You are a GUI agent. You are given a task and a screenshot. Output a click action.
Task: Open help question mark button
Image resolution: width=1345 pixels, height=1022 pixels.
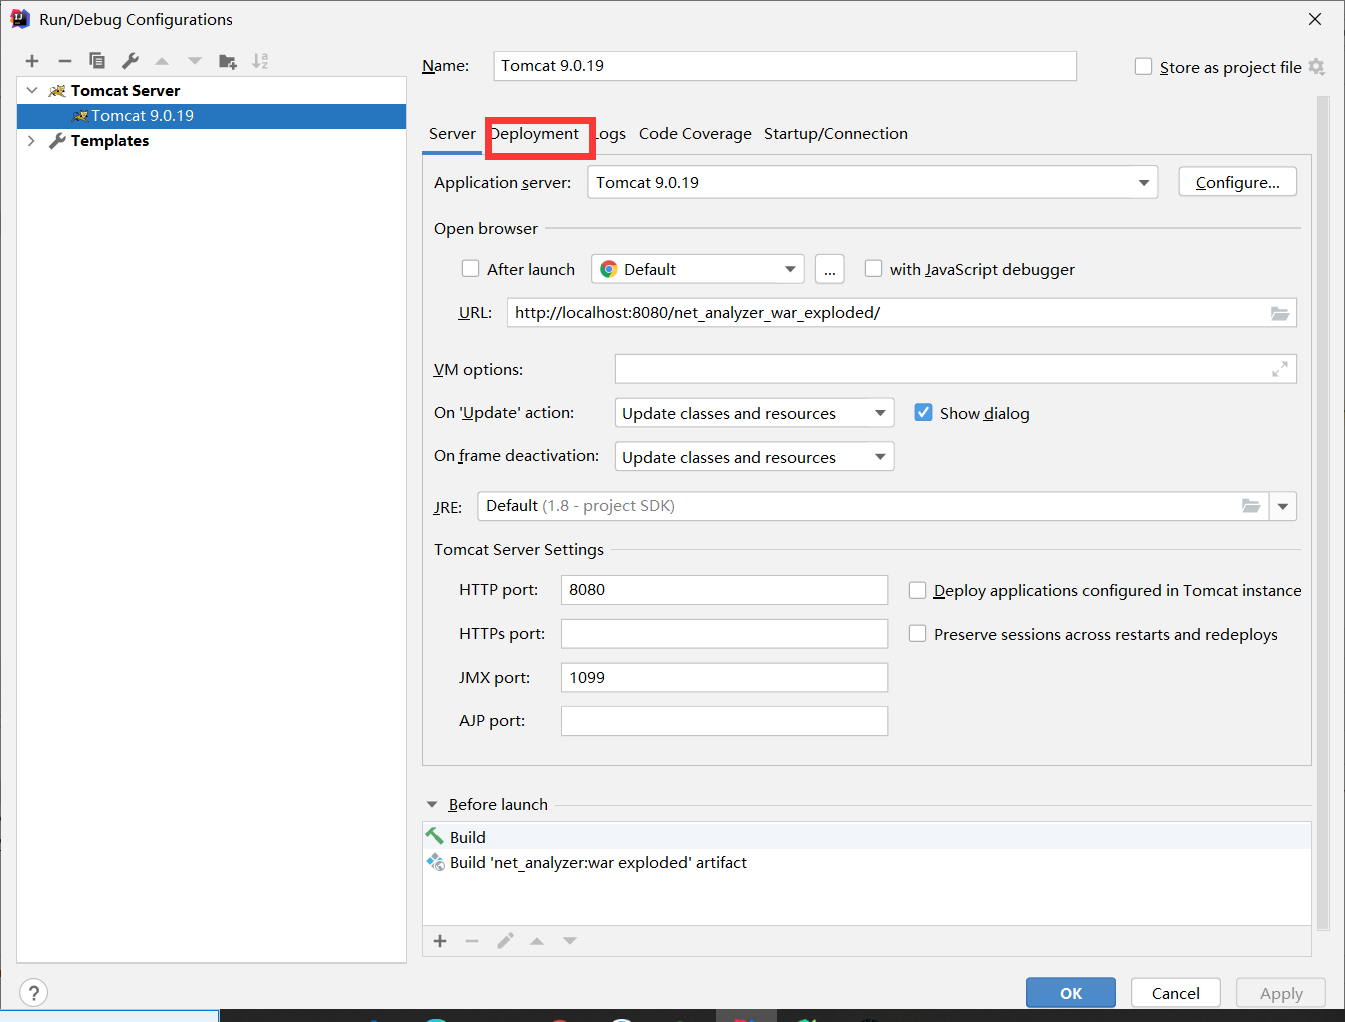[34, 993]
